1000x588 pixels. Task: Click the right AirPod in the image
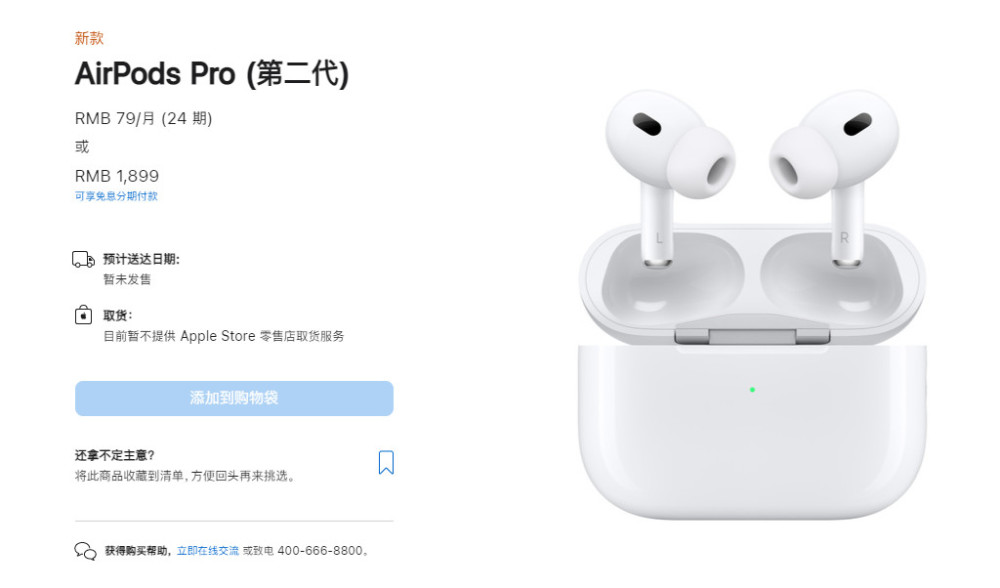coord(834,172)
